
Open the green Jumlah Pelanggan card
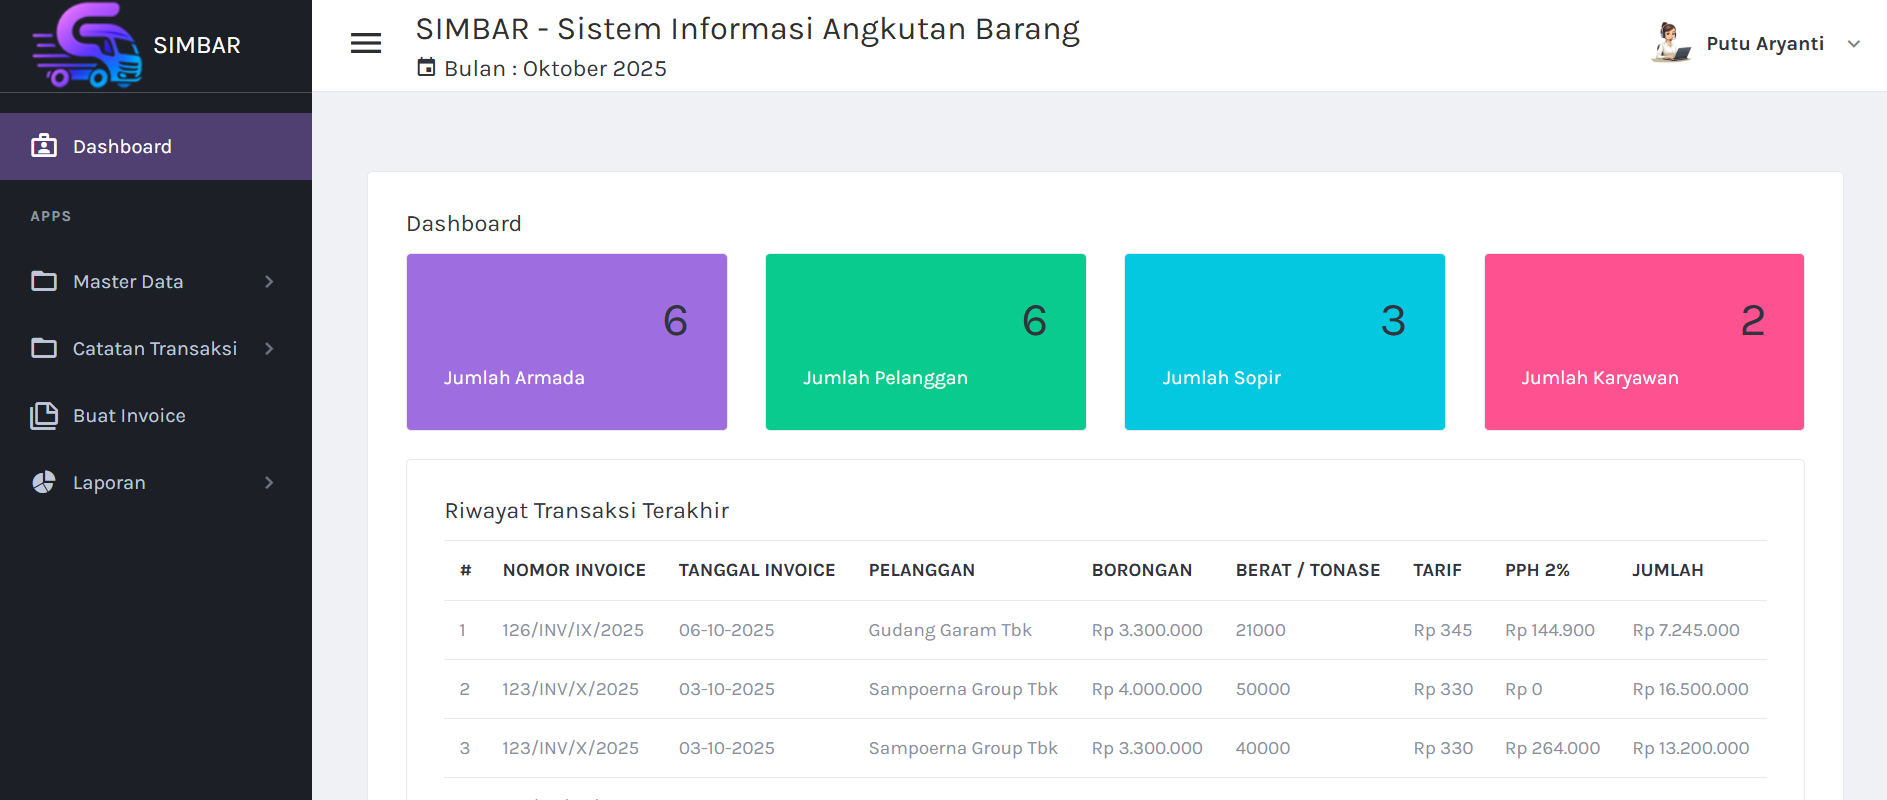[925, 342]
